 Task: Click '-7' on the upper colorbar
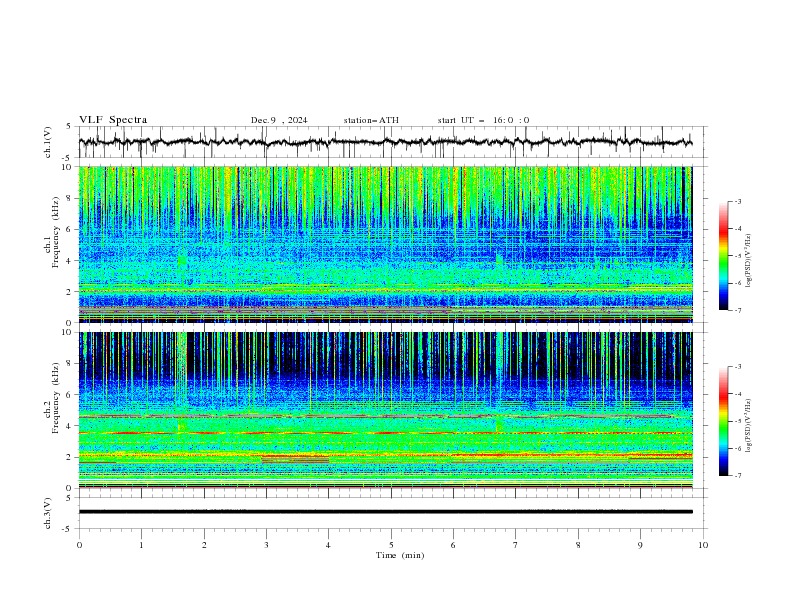(x=738, y=310)
